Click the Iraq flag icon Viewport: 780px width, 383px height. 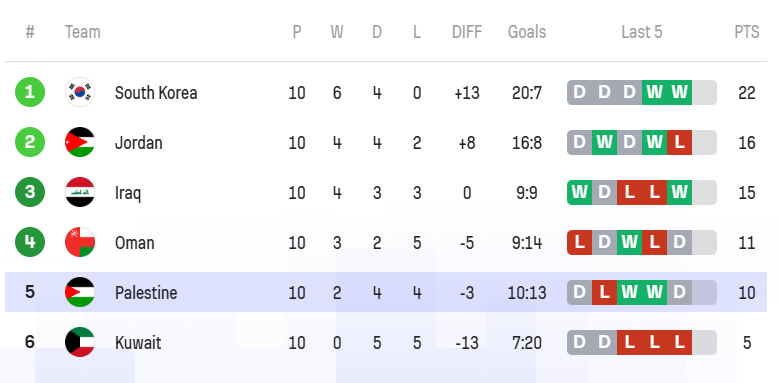tap(80, 192)
